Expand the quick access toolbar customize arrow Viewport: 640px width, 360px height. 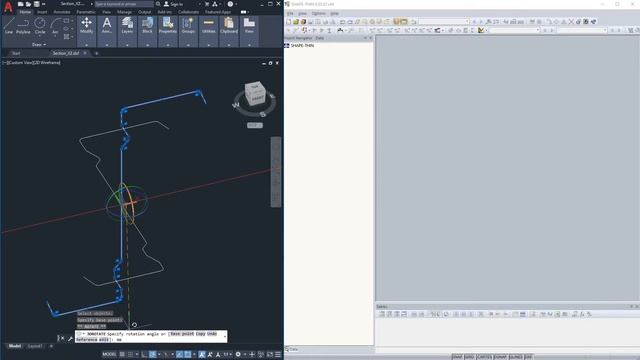pos(44,4)
